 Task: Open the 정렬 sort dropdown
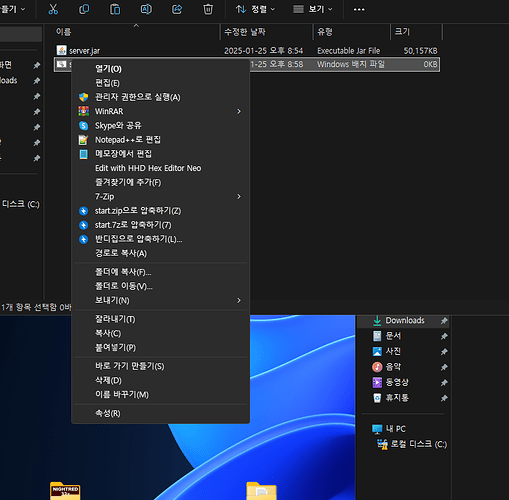click(255, 9)
